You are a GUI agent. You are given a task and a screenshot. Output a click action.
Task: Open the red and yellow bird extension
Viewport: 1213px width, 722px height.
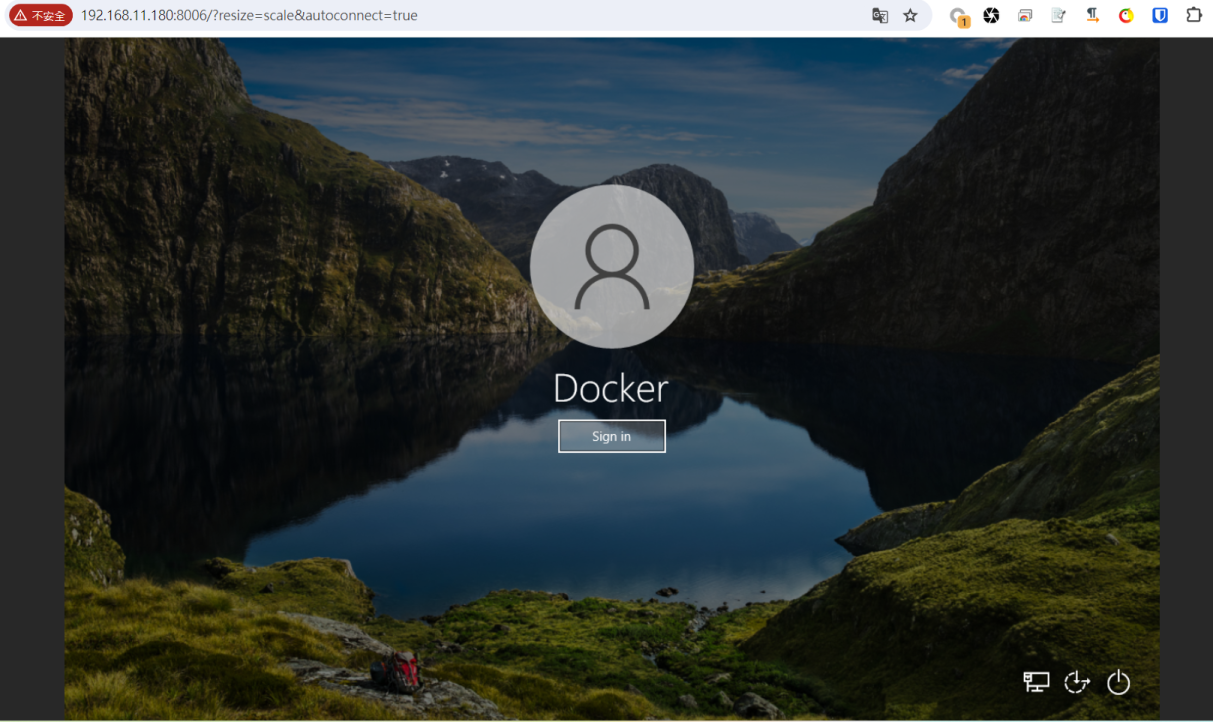(x=1126, y=16)
